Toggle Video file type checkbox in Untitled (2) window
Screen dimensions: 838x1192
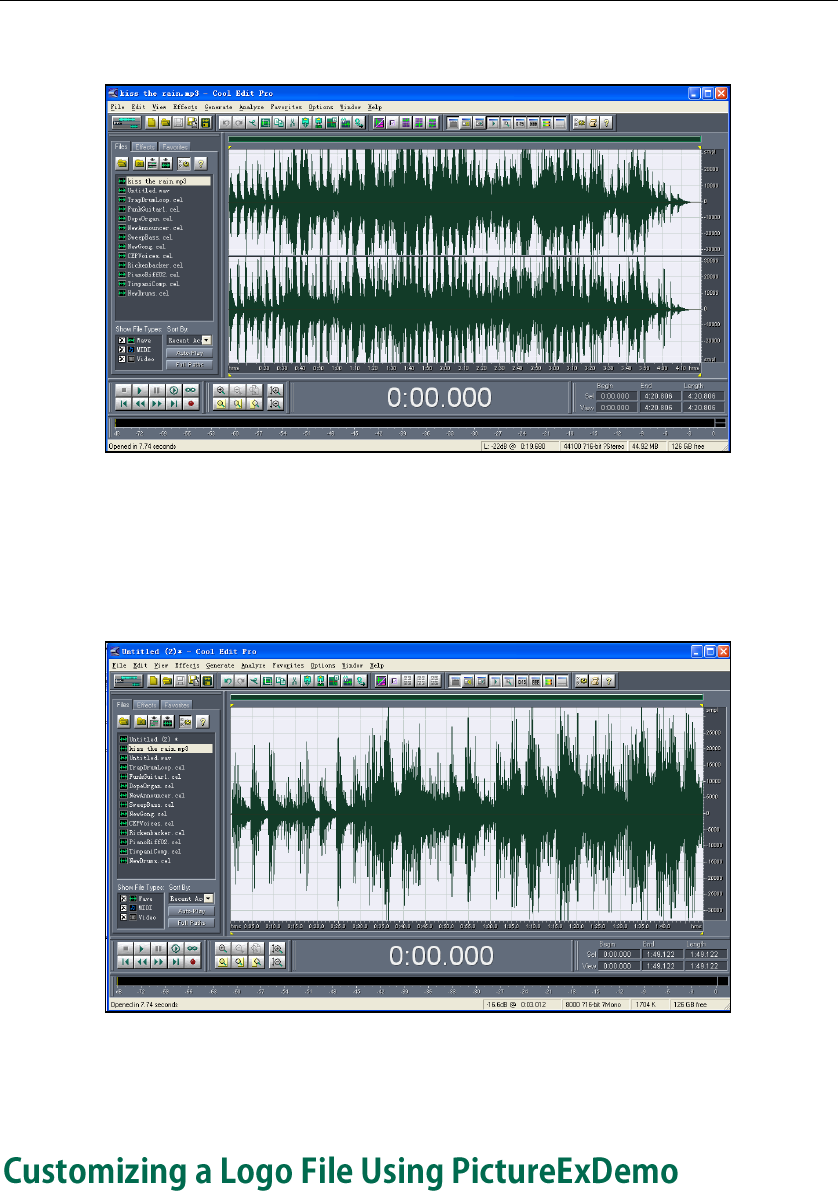click(x=123, y=917)
